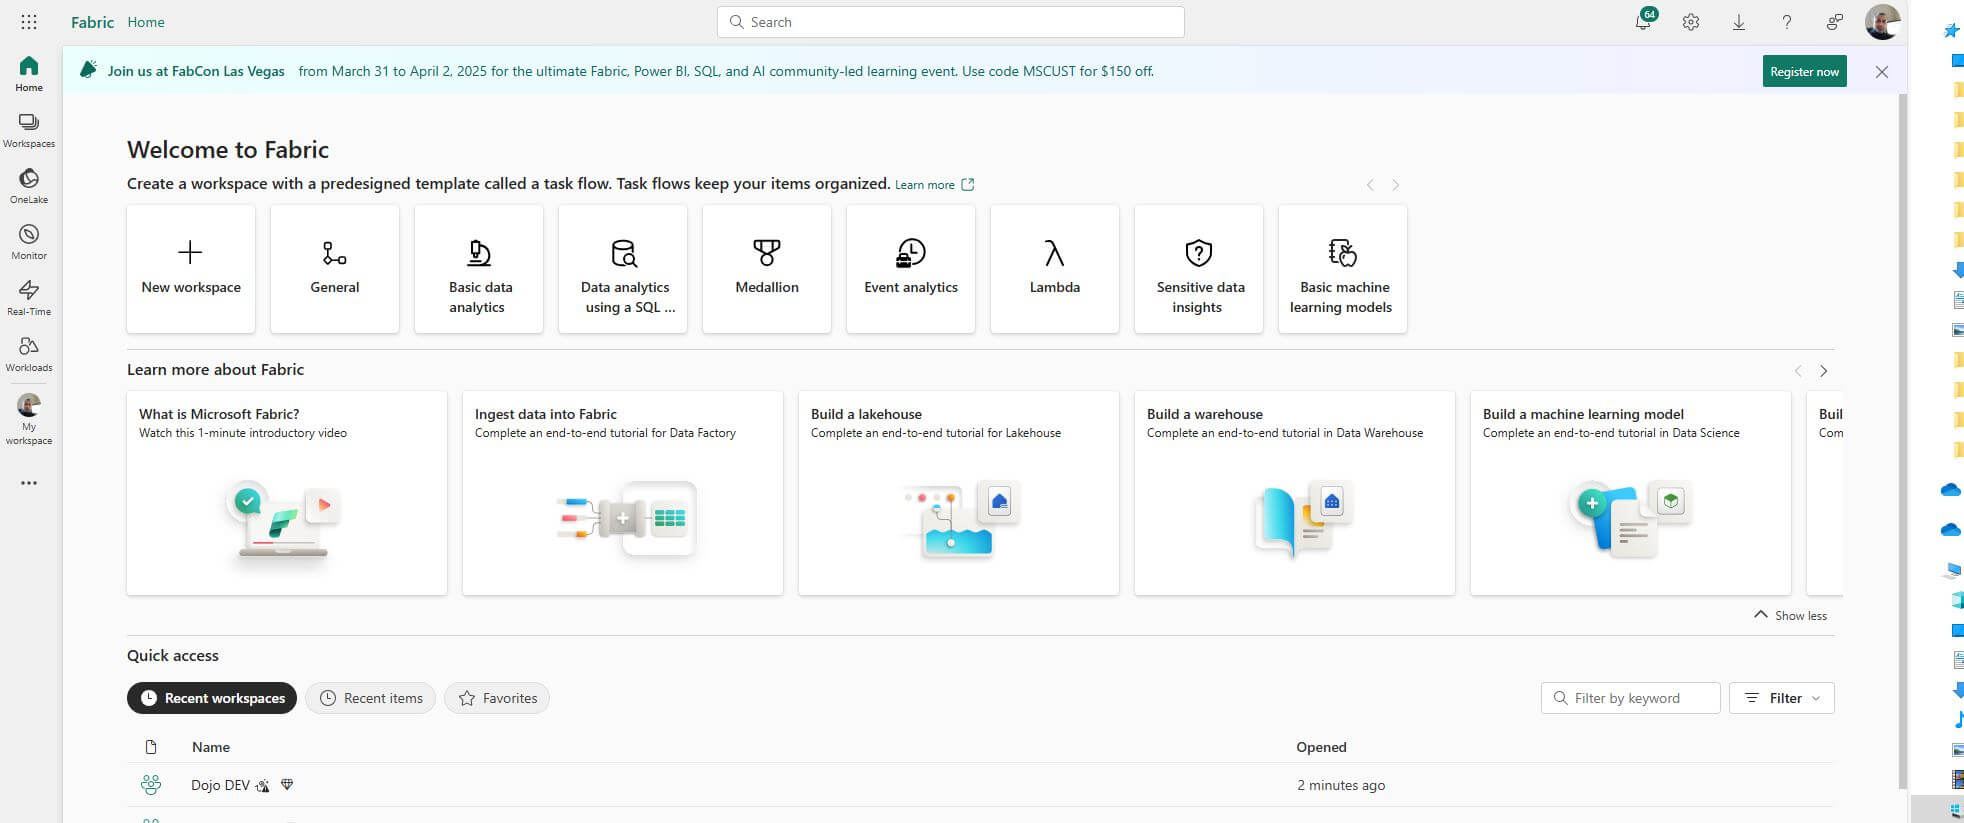Click the Dojo DEV workspace icon

pos(151,785)
